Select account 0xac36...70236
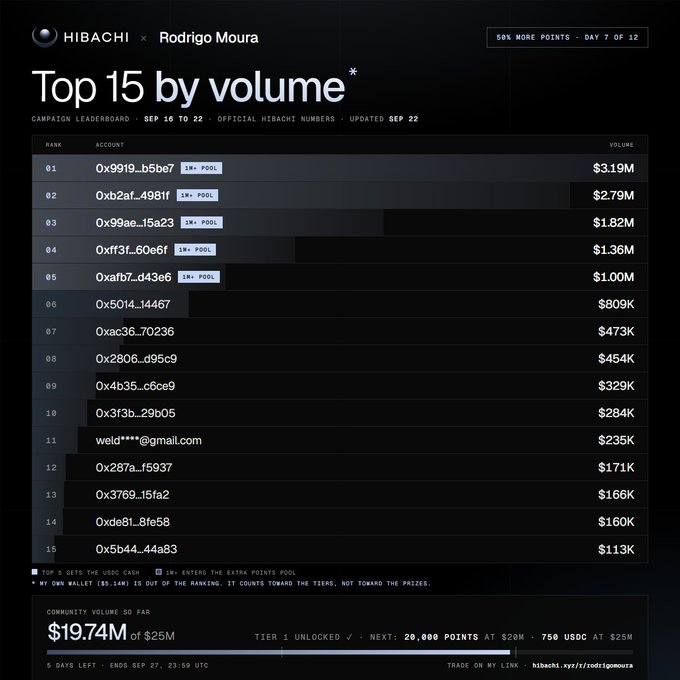This screenshot has width=680, height=680. 135,332
